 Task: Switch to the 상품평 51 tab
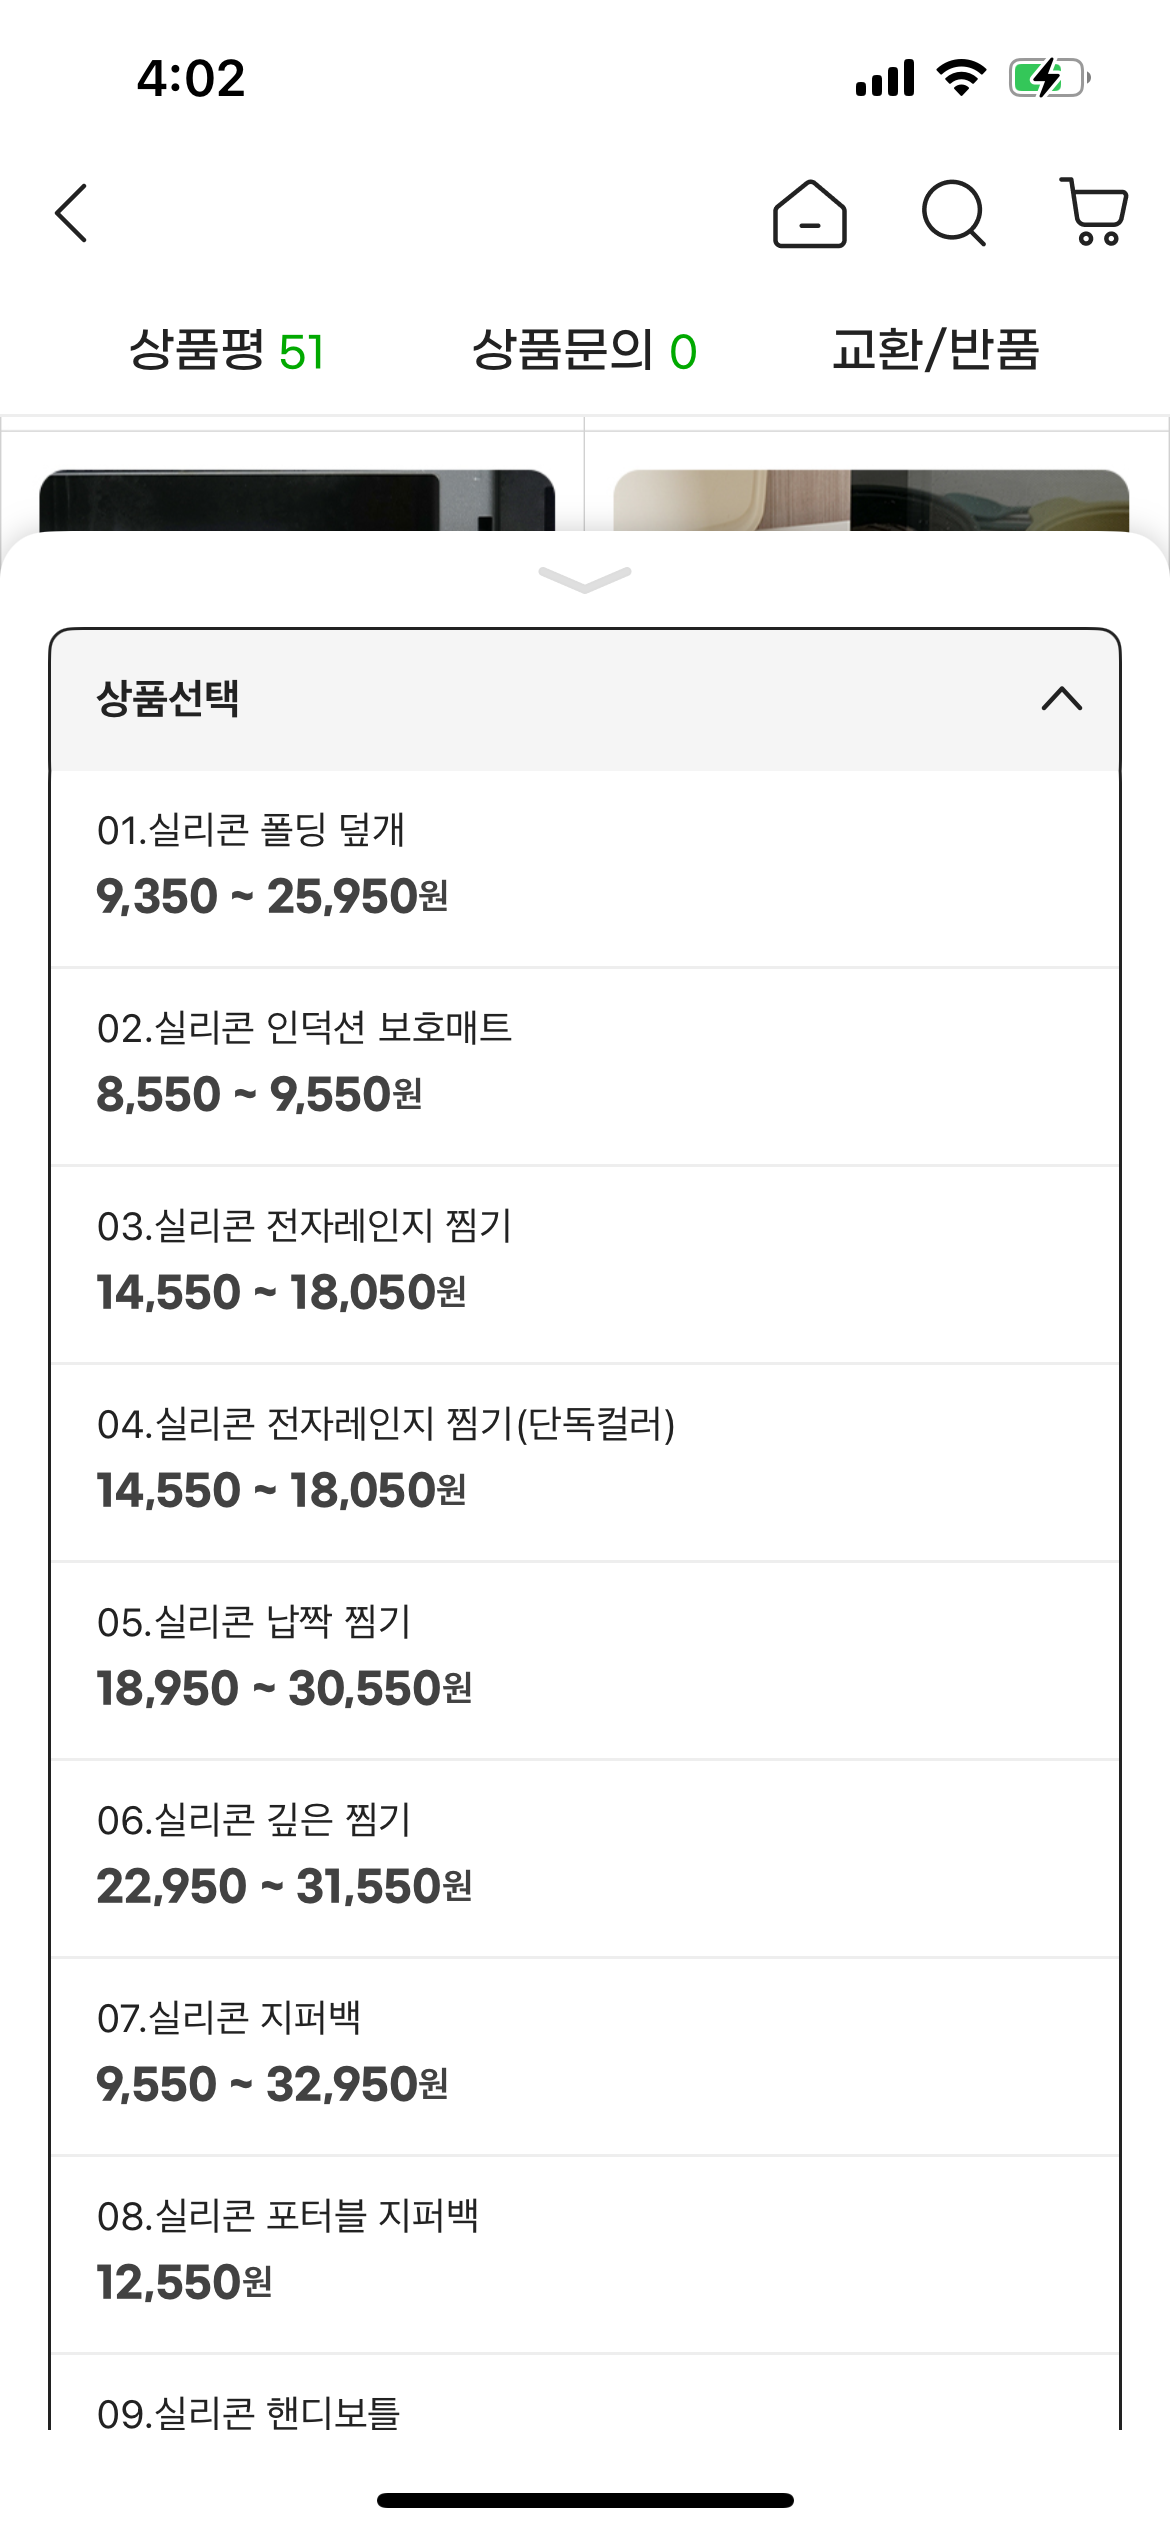pyautogui.click(x=227, y=351)
